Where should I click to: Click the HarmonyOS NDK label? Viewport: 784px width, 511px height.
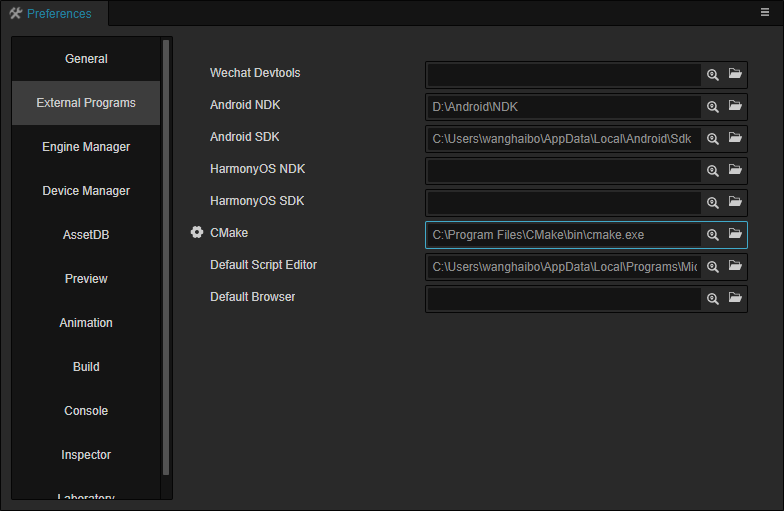coord(258,169)
